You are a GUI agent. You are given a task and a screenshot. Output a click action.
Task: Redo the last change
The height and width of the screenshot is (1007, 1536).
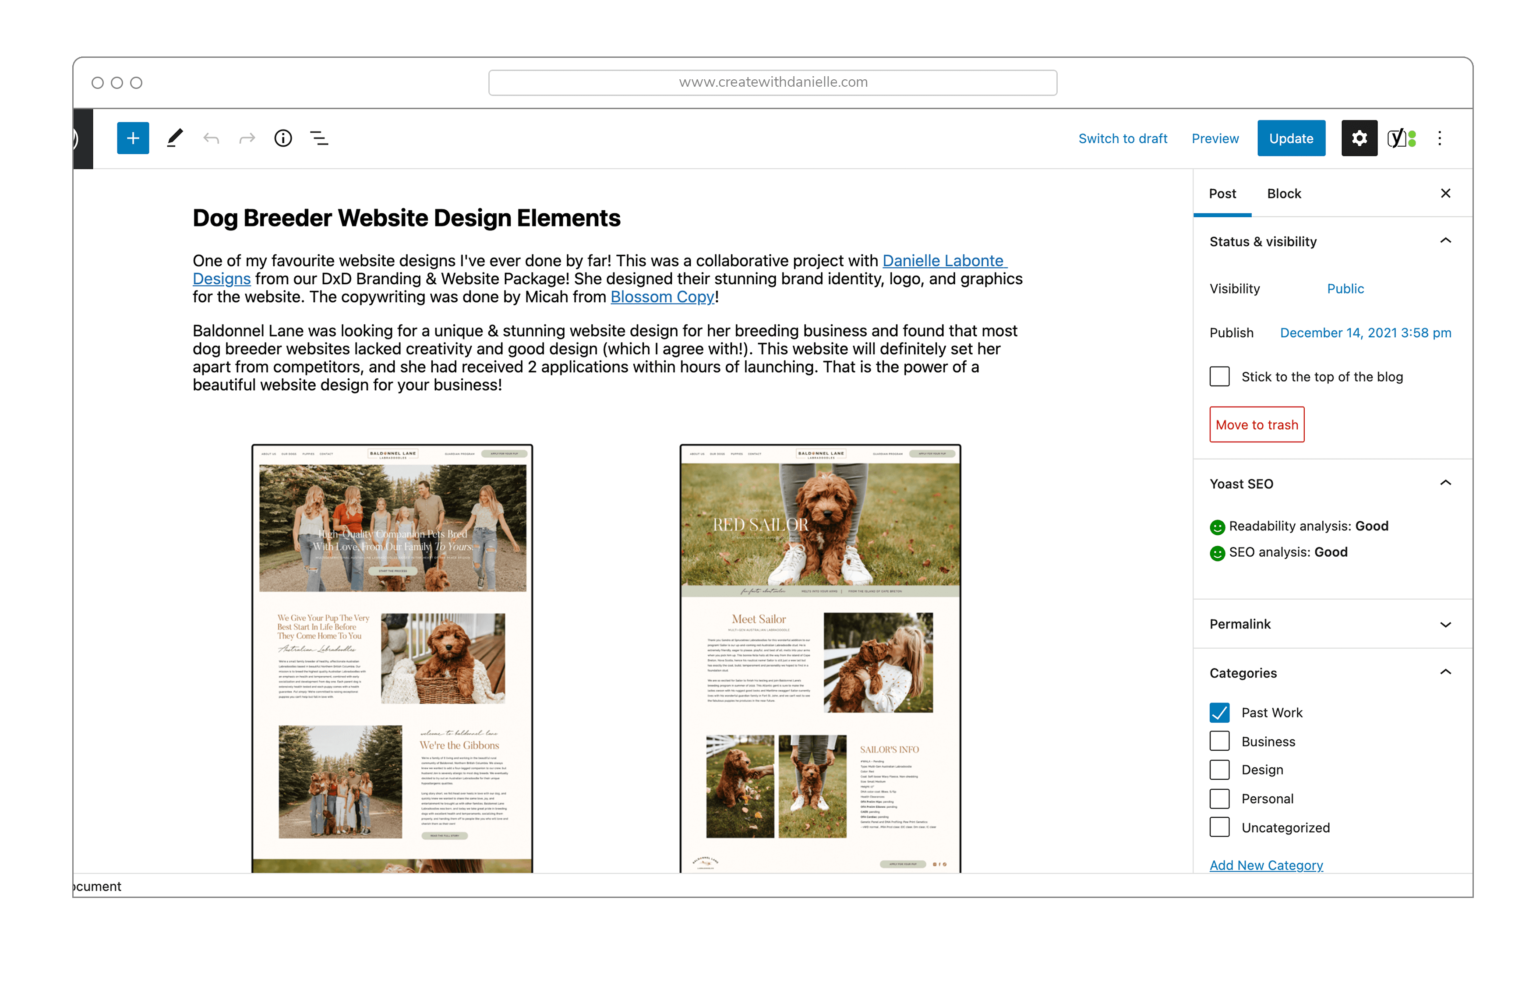tap(247, 138)
